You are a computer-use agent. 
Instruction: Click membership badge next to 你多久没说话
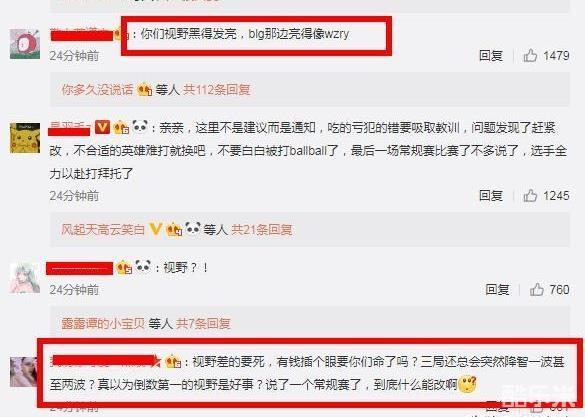(x=144, y=90)
